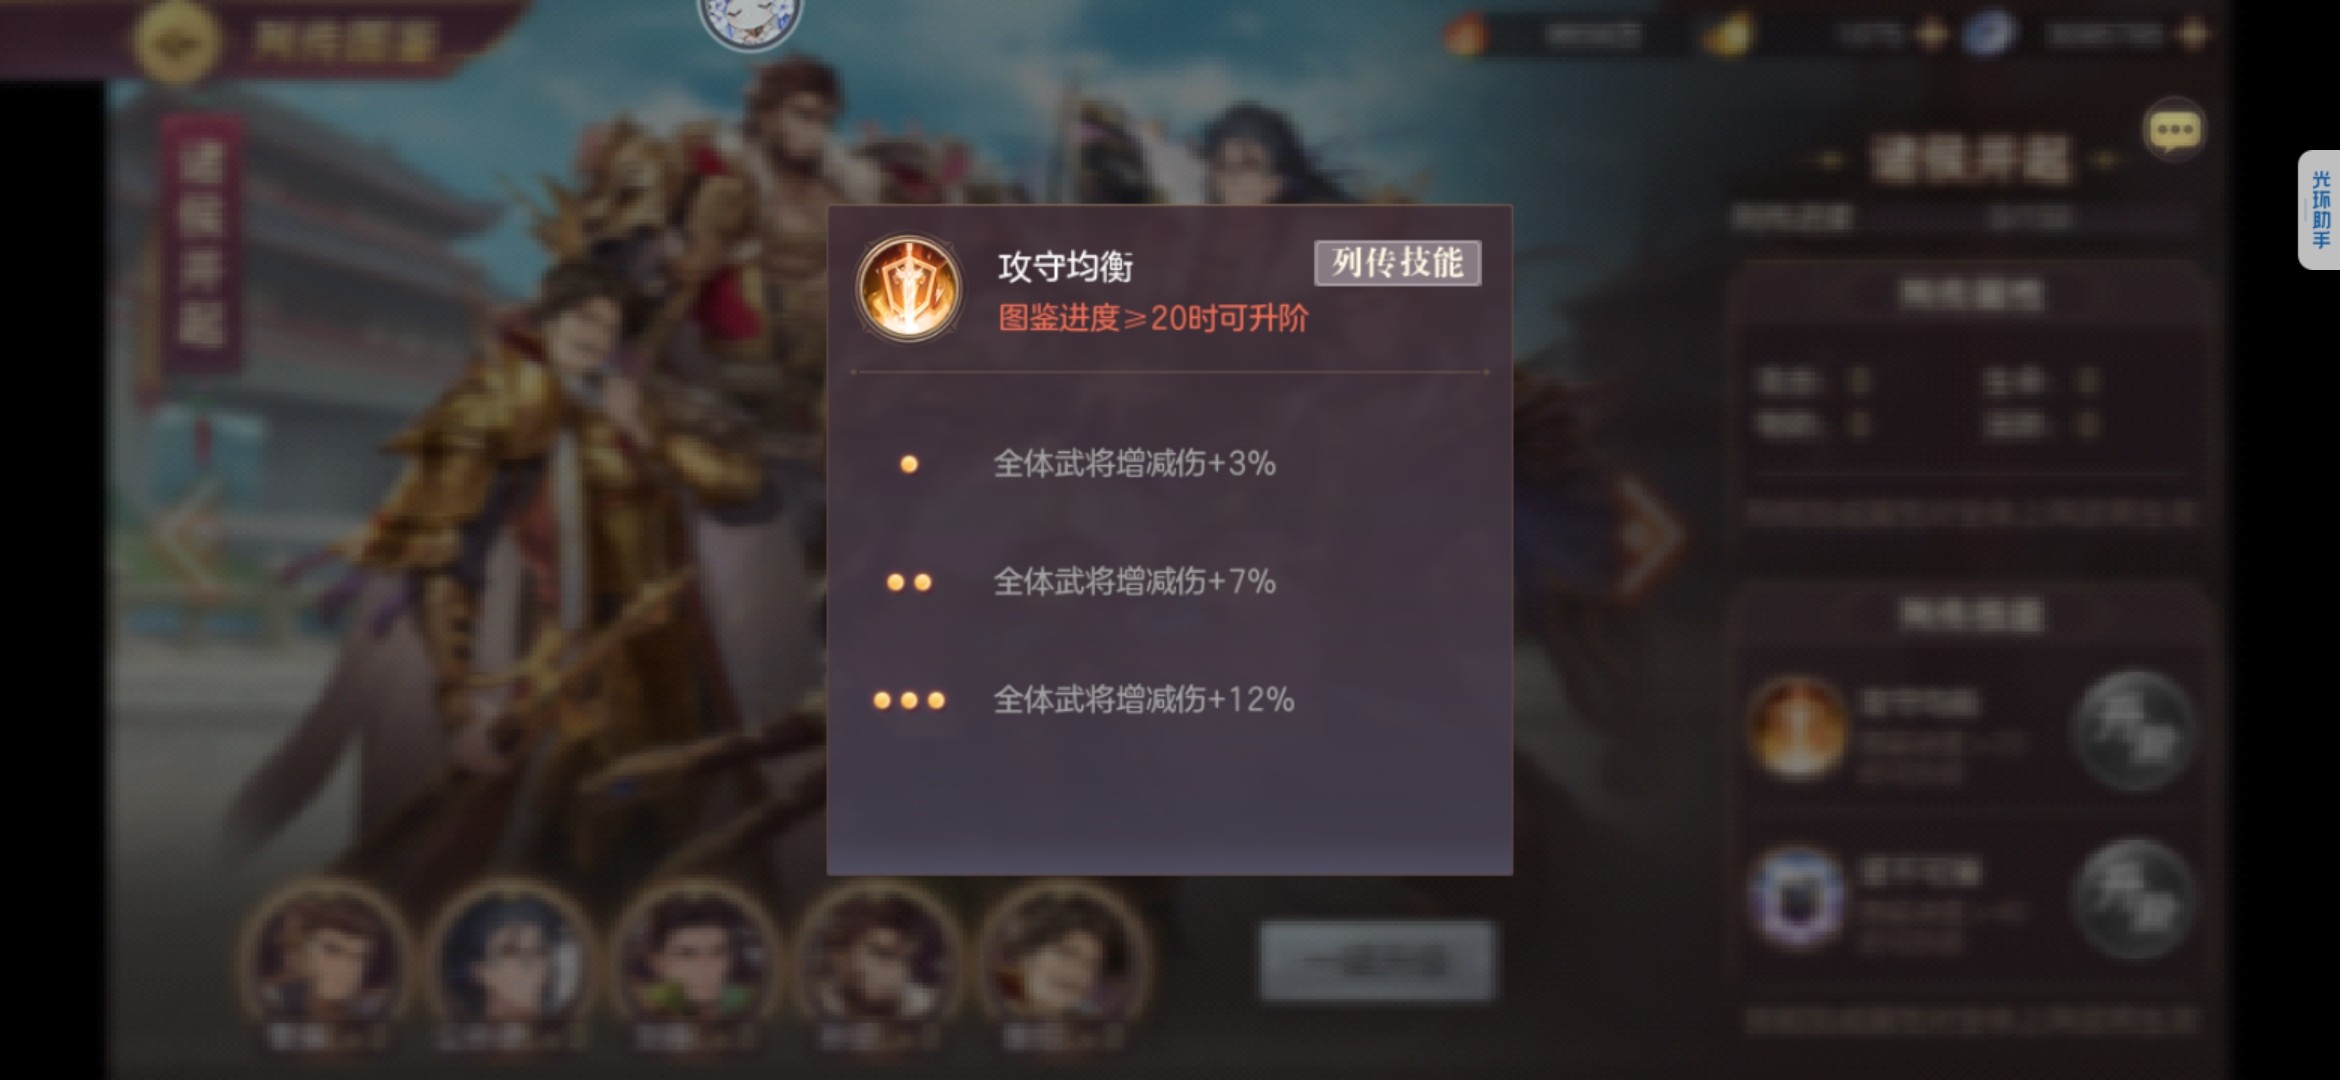Click the 攻守均衡 skill flame icon

click(x=908, y=288)
